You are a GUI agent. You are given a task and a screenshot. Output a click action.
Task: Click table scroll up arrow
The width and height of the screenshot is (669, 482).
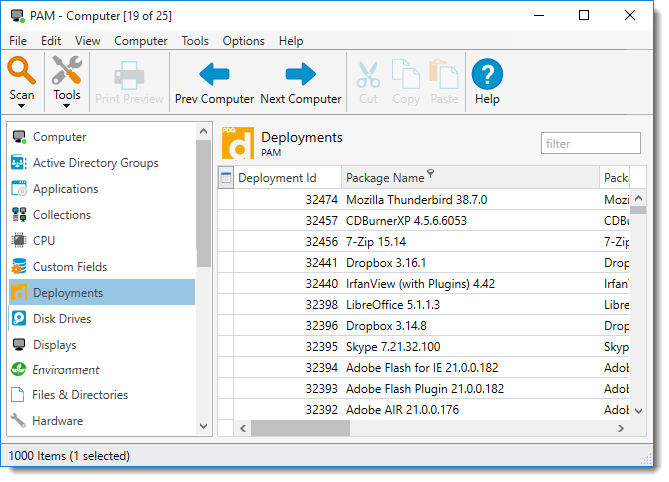[x=638, y=198]
